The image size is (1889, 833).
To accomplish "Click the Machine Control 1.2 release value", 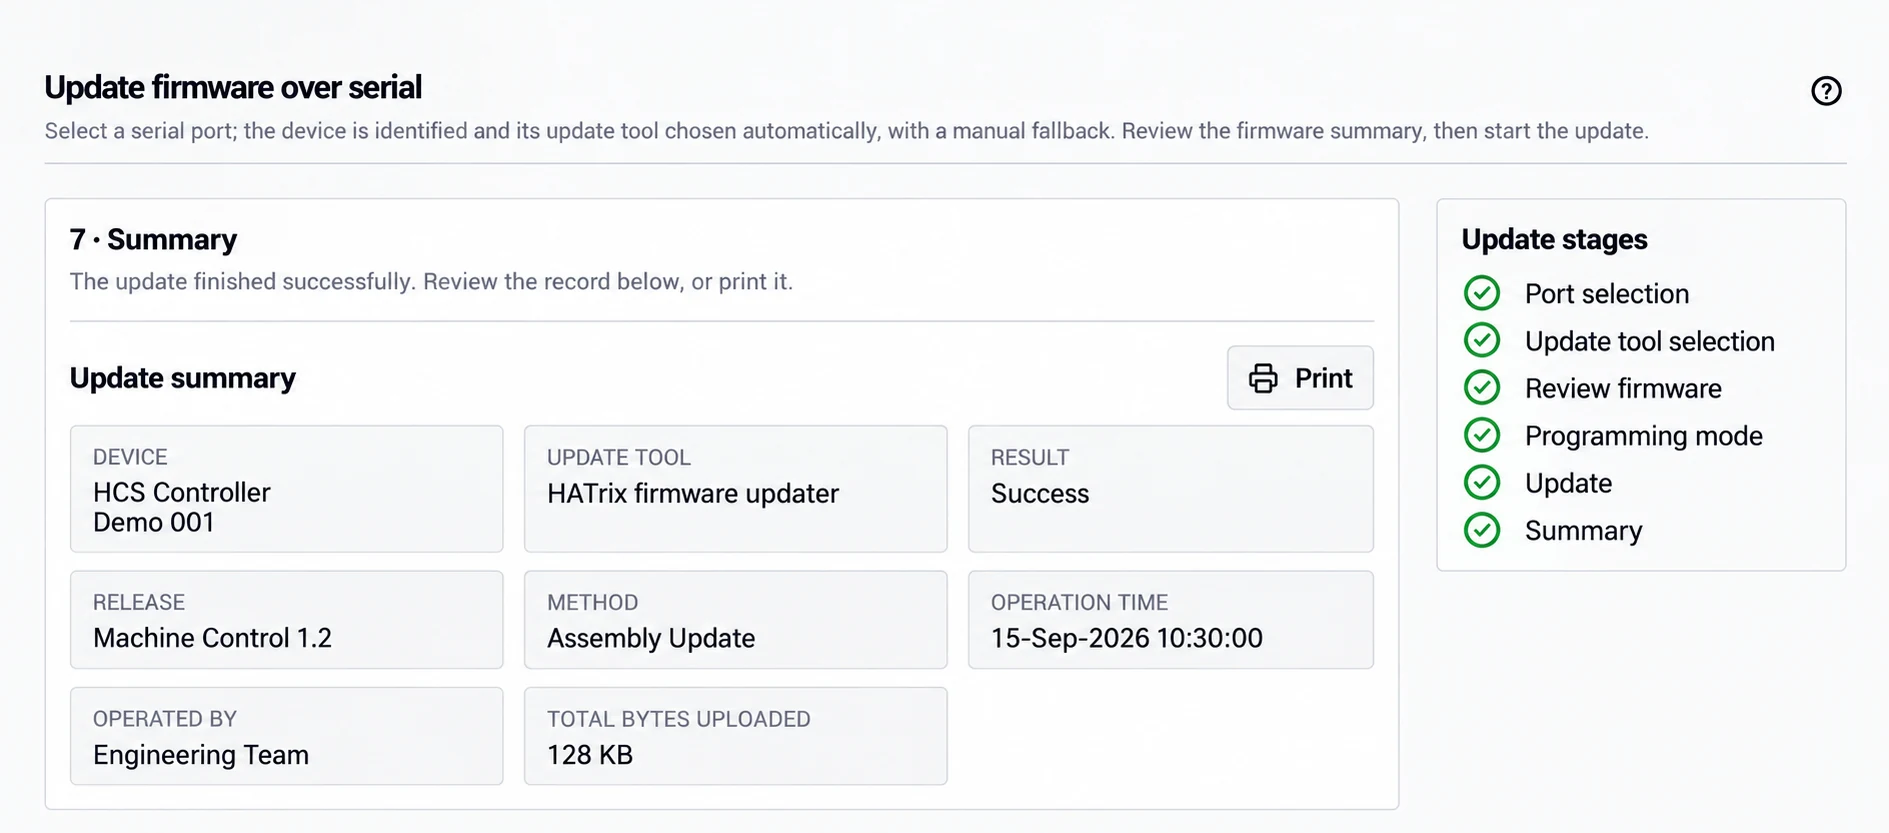I will pyautogui.click(x=212, y=638).
